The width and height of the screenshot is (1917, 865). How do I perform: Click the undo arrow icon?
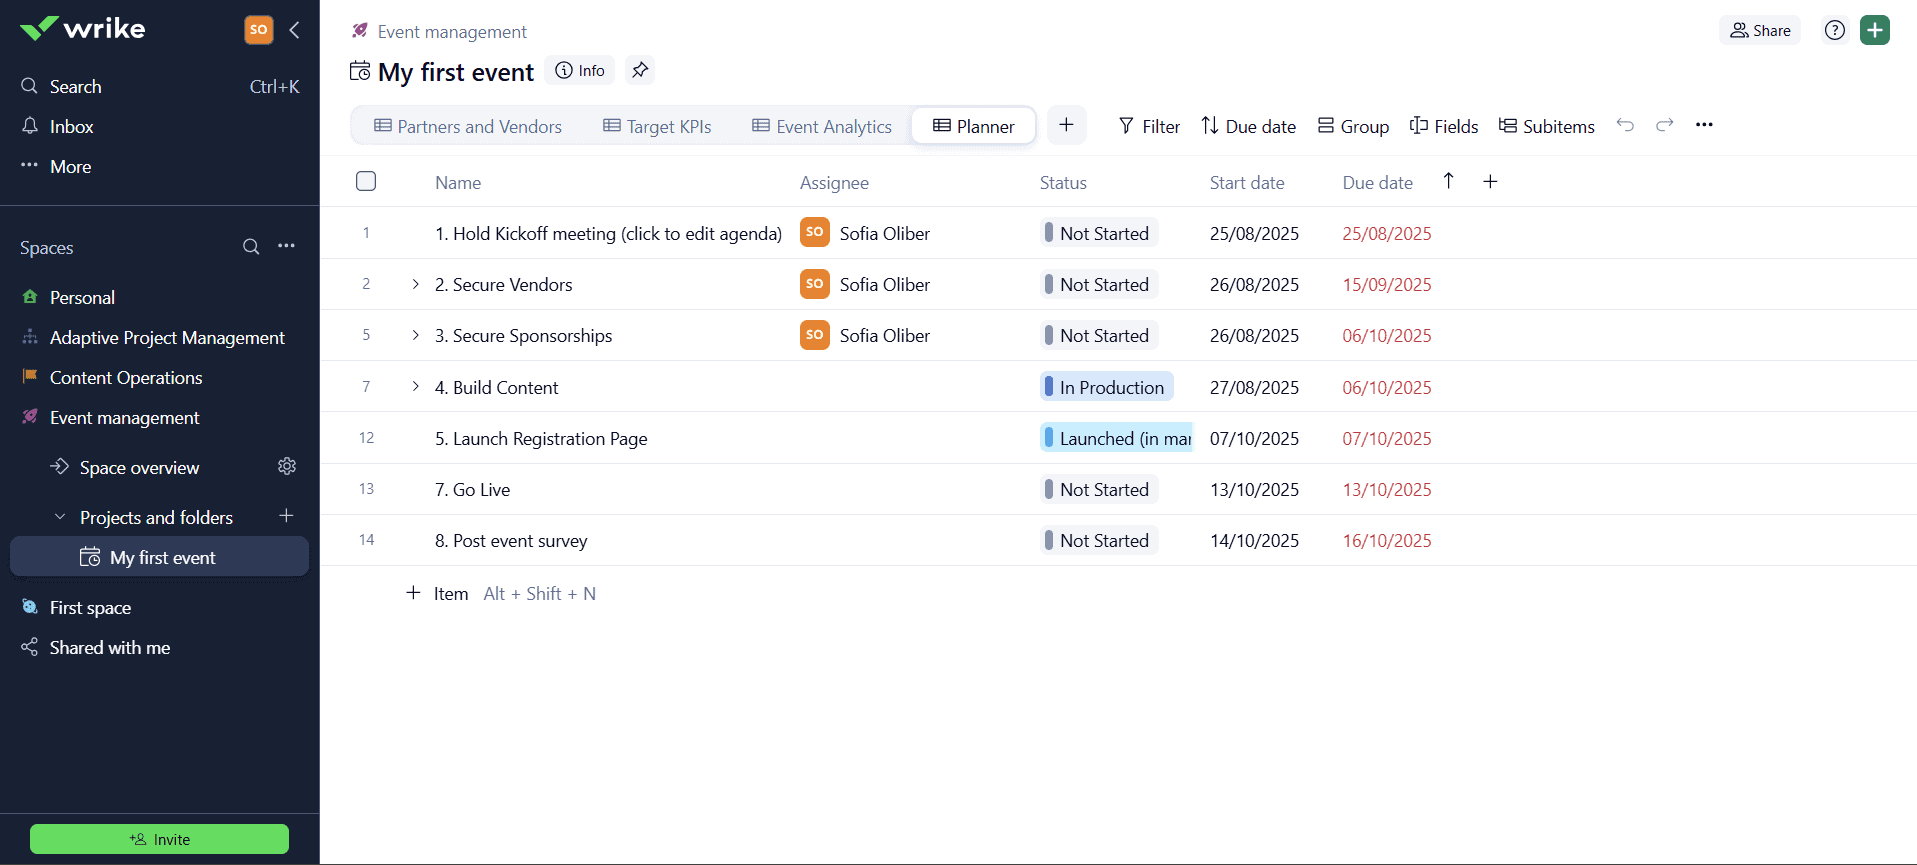(1625, 125)
